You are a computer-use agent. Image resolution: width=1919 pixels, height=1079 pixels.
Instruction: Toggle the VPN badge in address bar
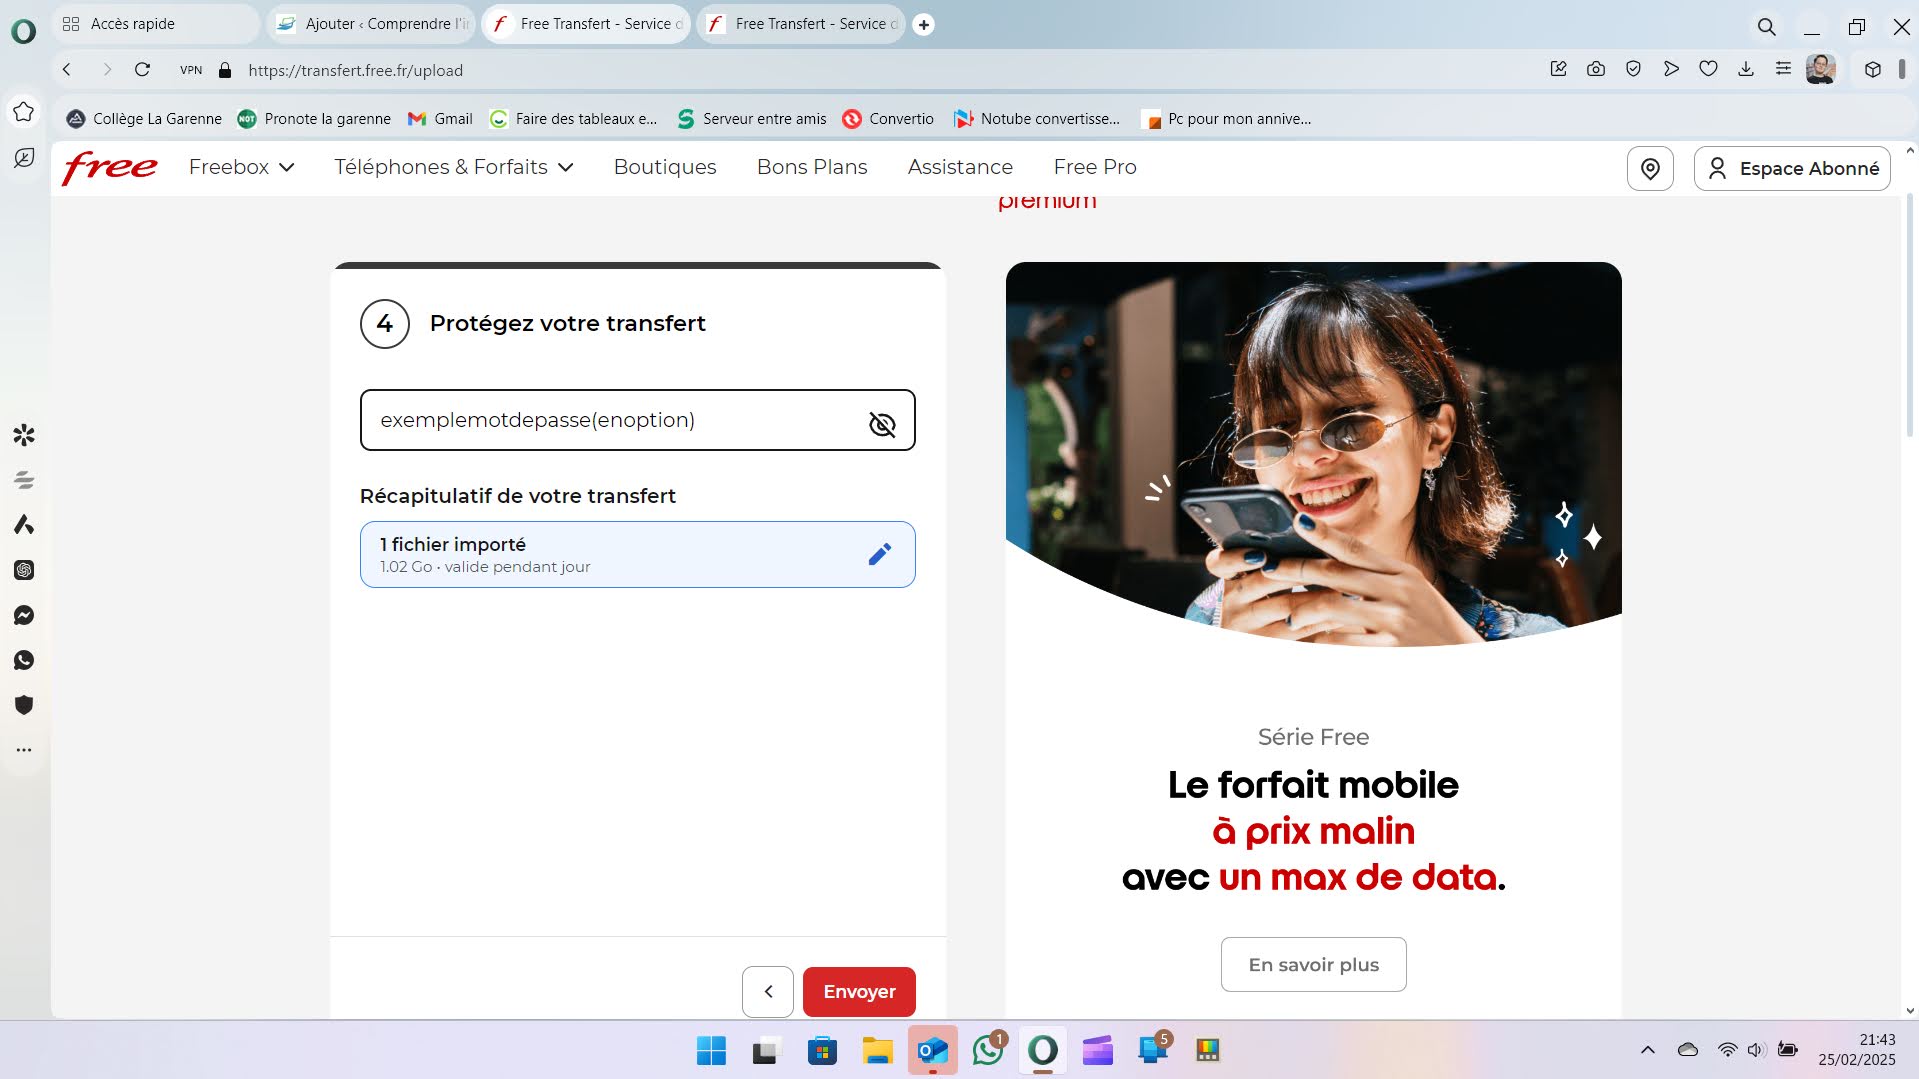190,70
